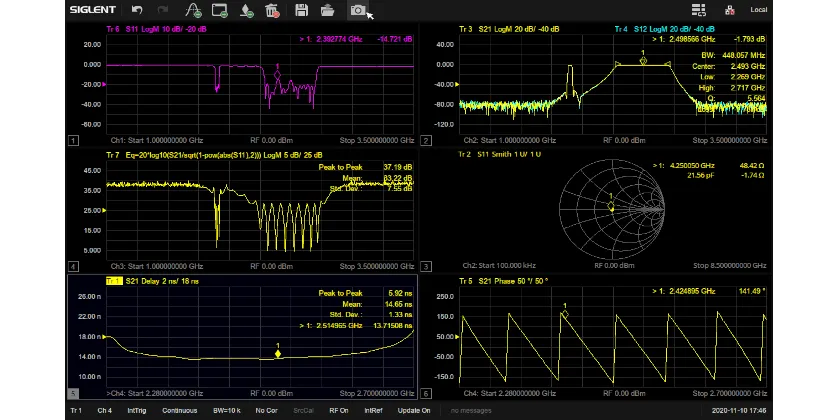Click the undo arrow icon

[x=137, y=10]
